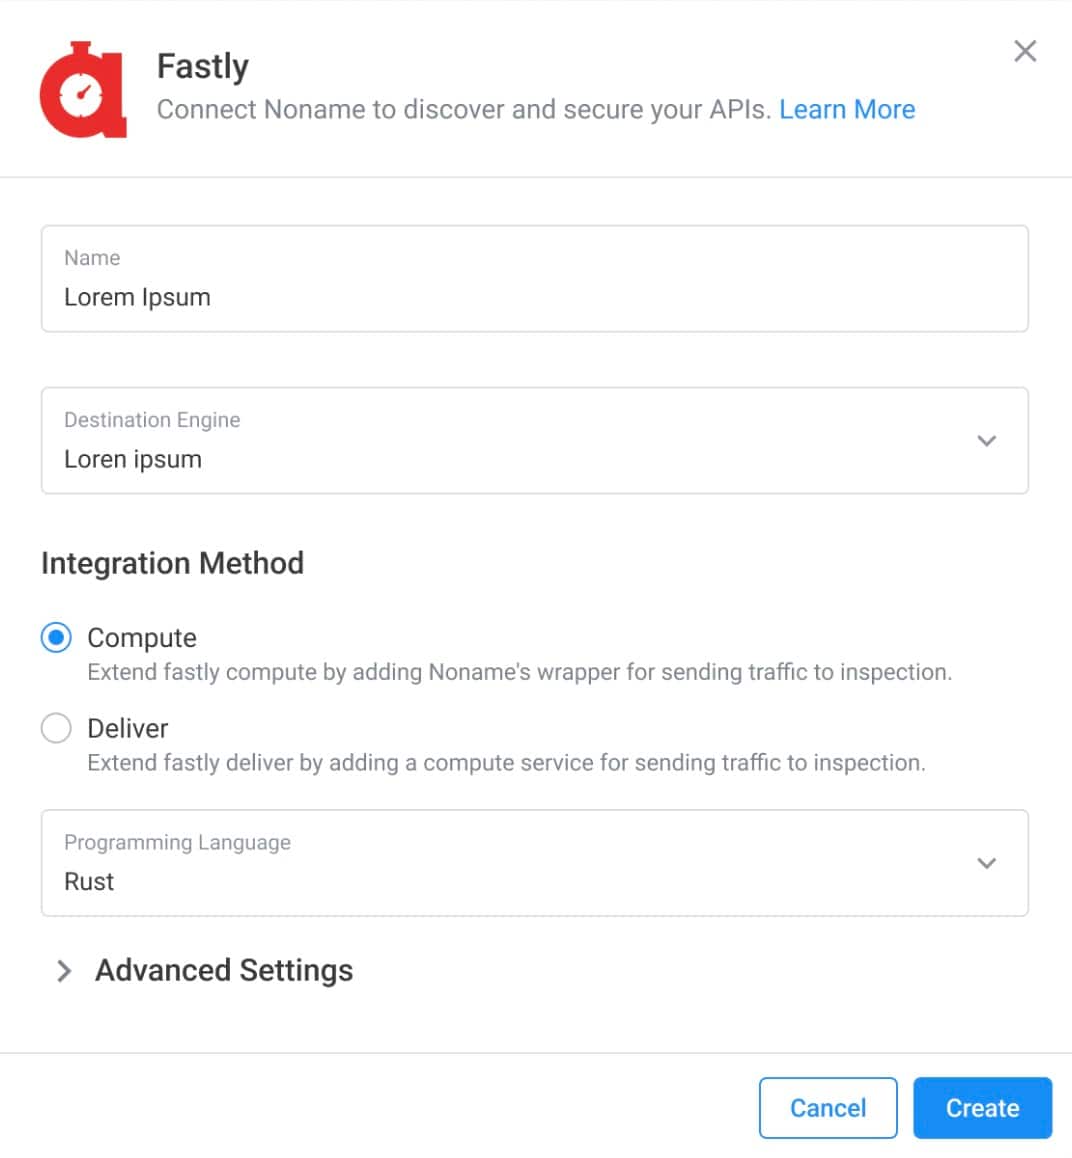The image size is (1072, 1158).
Task: Click the Deliver option label text
Action: coord(128,728)
